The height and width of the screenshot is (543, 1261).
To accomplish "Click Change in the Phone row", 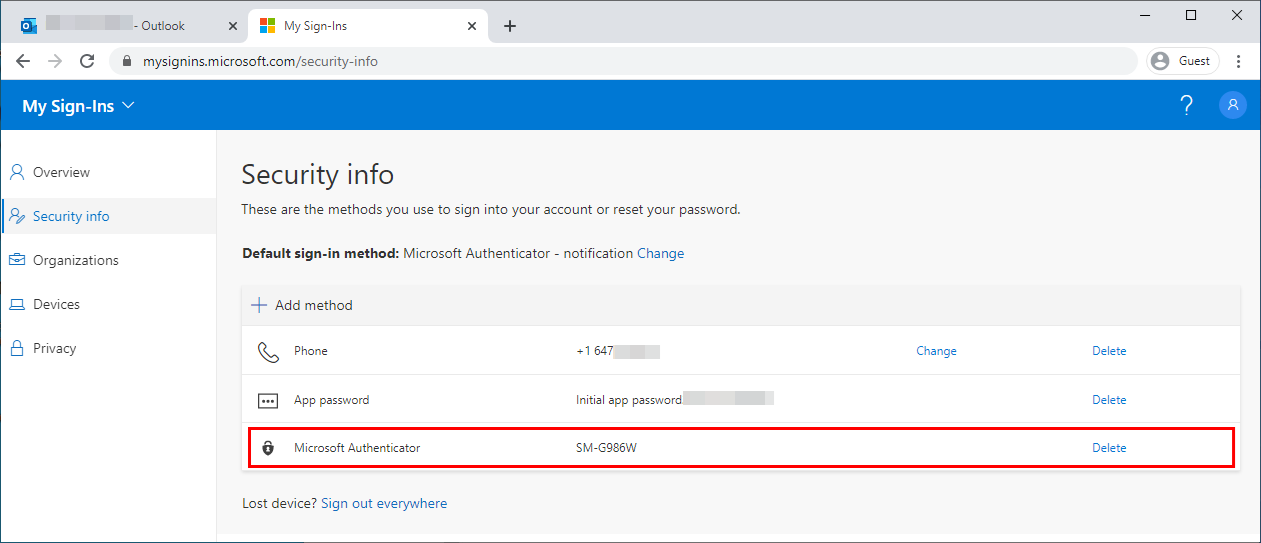I will click(x=936, y=351).
